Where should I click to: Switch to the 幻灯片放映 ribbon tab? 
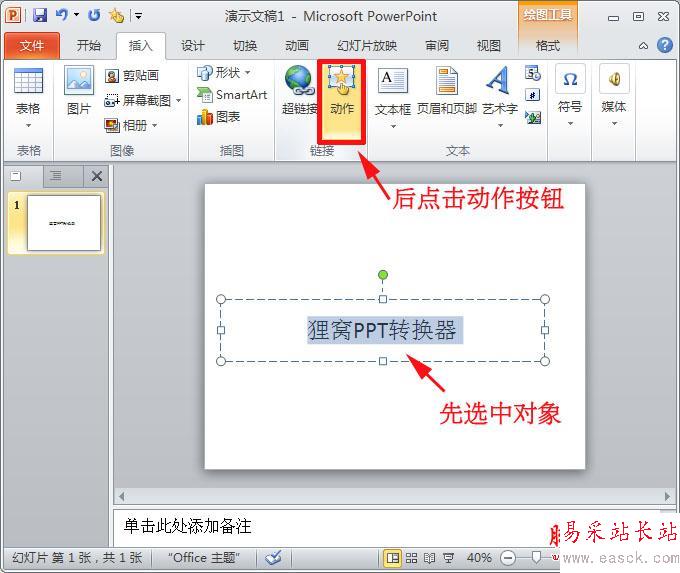367,46
